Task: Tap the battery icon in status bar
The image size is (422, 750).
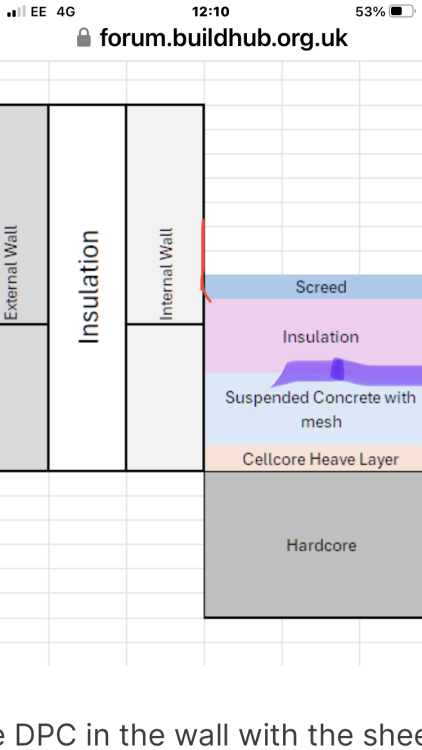Action: pyautogui.click(x=402, y=11)
